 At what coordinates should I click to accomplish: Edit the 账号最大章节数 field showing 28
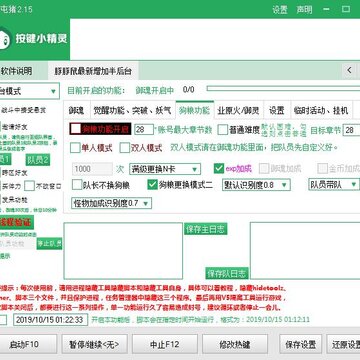tap(144, 129)
